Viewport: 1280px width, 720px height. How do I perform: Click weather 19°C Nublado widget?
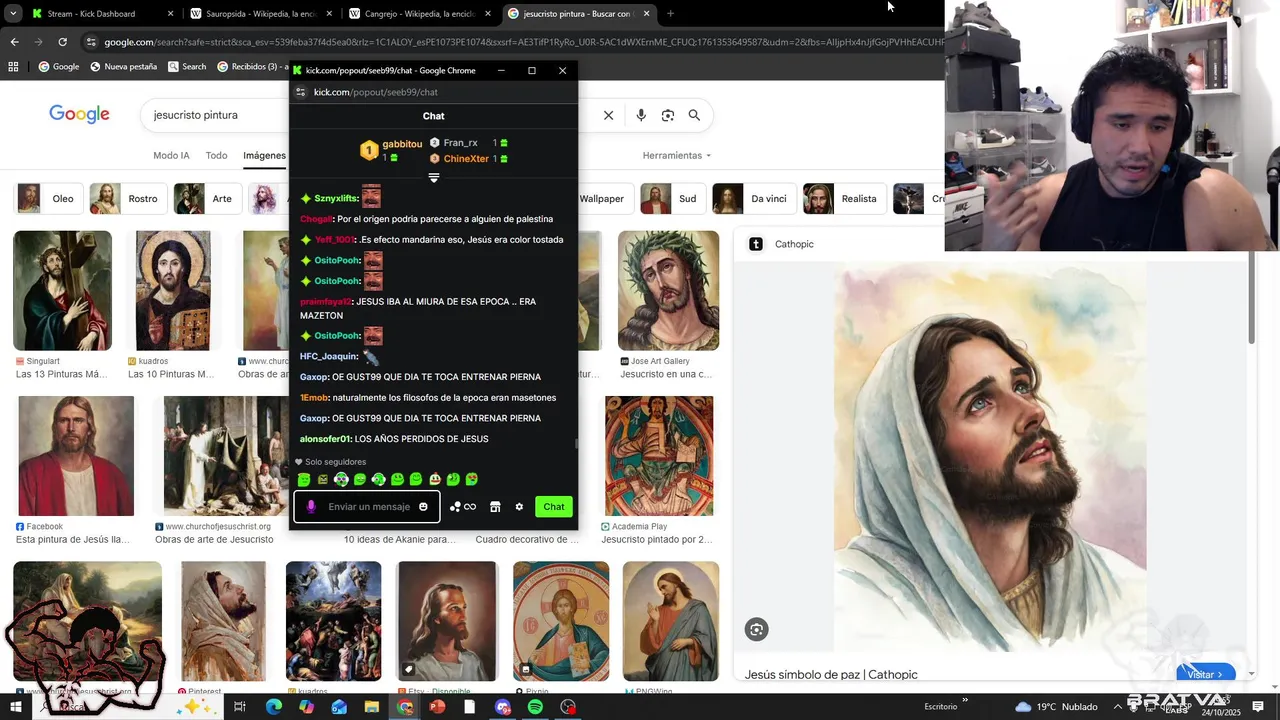tap(1056, 707)
